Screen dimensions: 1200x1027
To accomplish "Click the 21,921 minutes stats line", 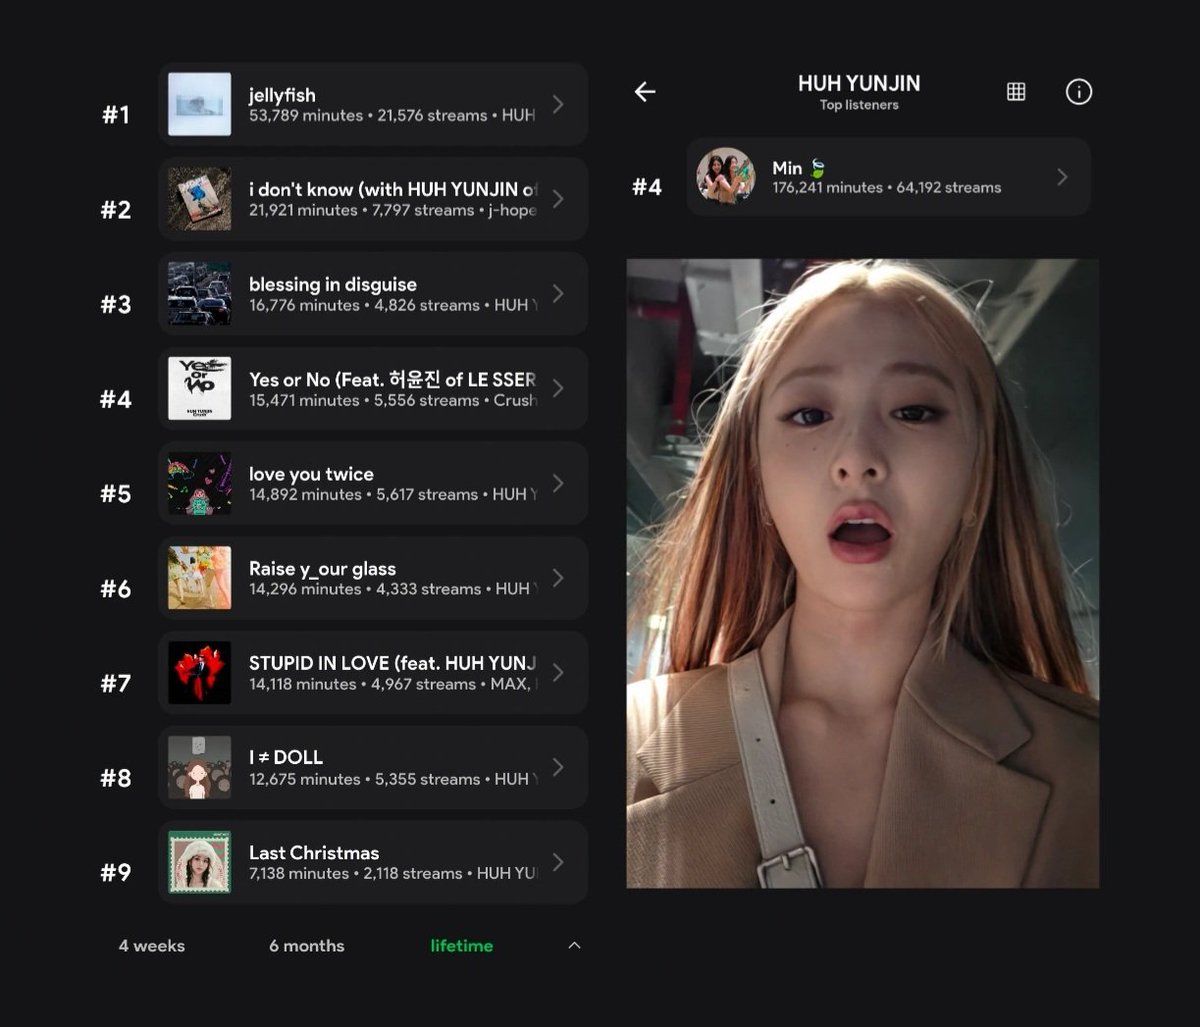I will pyautogui.click(x=393, y=210).
